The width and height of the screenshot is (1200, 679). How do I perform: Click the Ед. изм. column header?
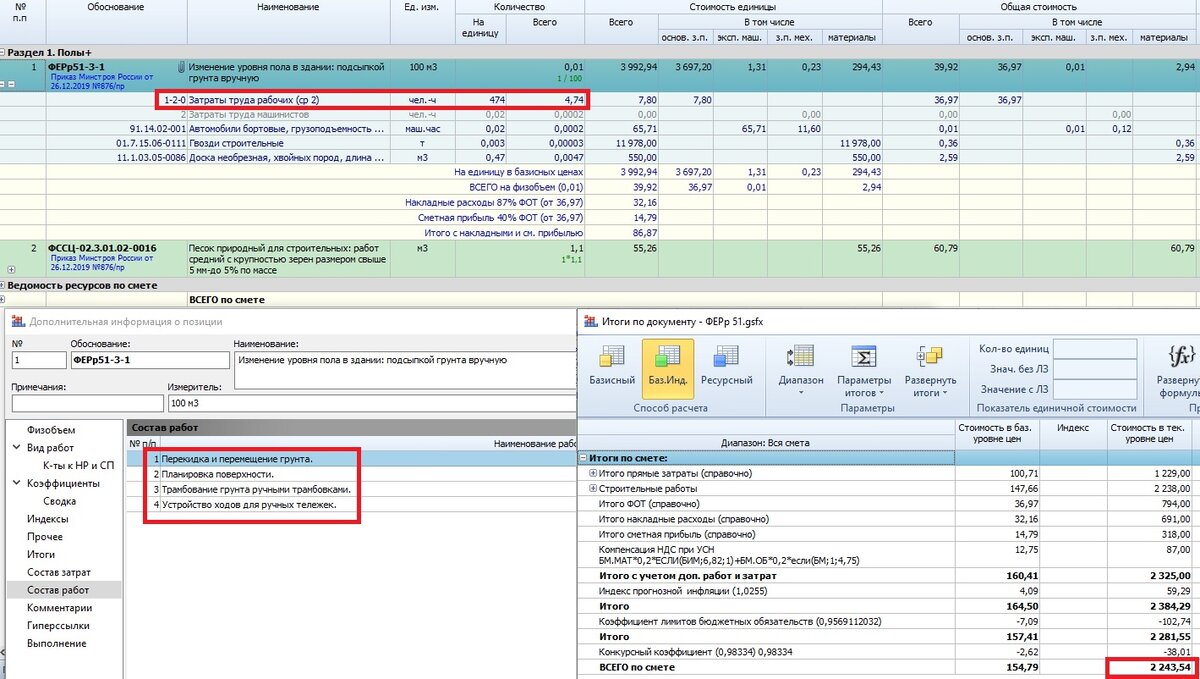tap(422, 7)
